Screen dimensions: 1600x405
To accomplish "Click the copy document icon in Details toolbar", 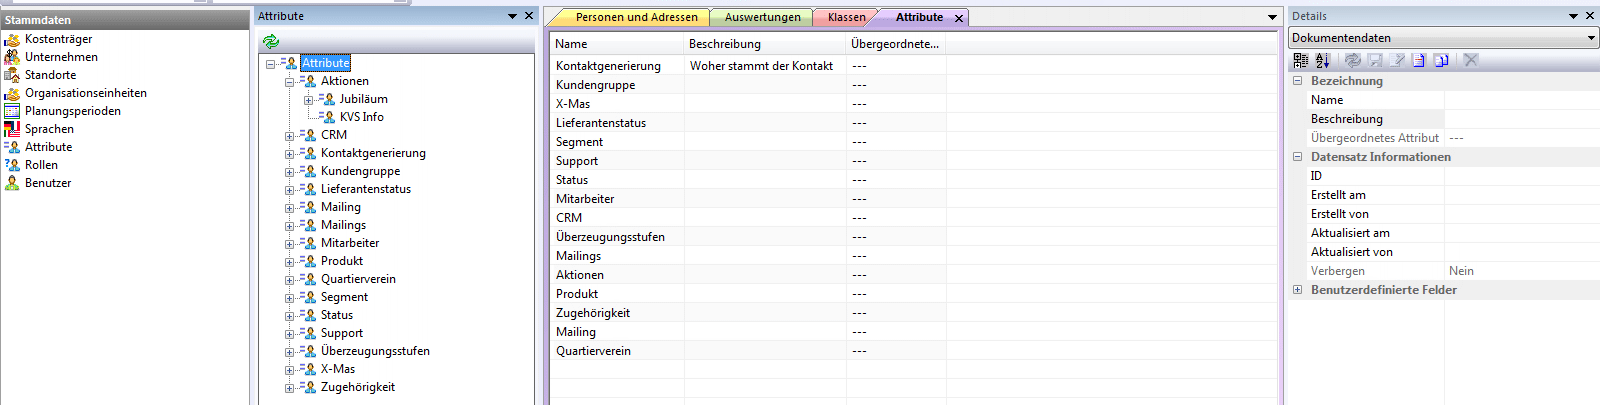I will pos(1441,60).
